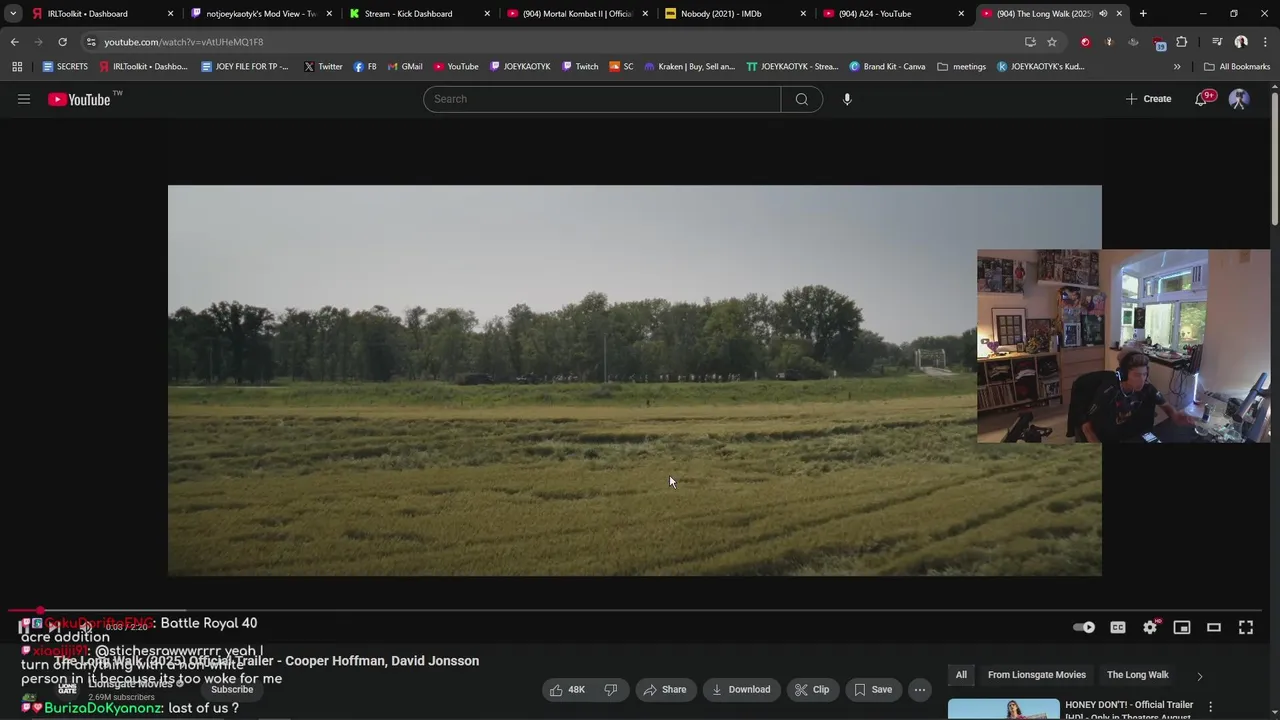Image resolution: width=1280 pixels, height=720 pixels.
Task: Subscribe to Lionsgate Movies
Action: [x=232, y=689]
